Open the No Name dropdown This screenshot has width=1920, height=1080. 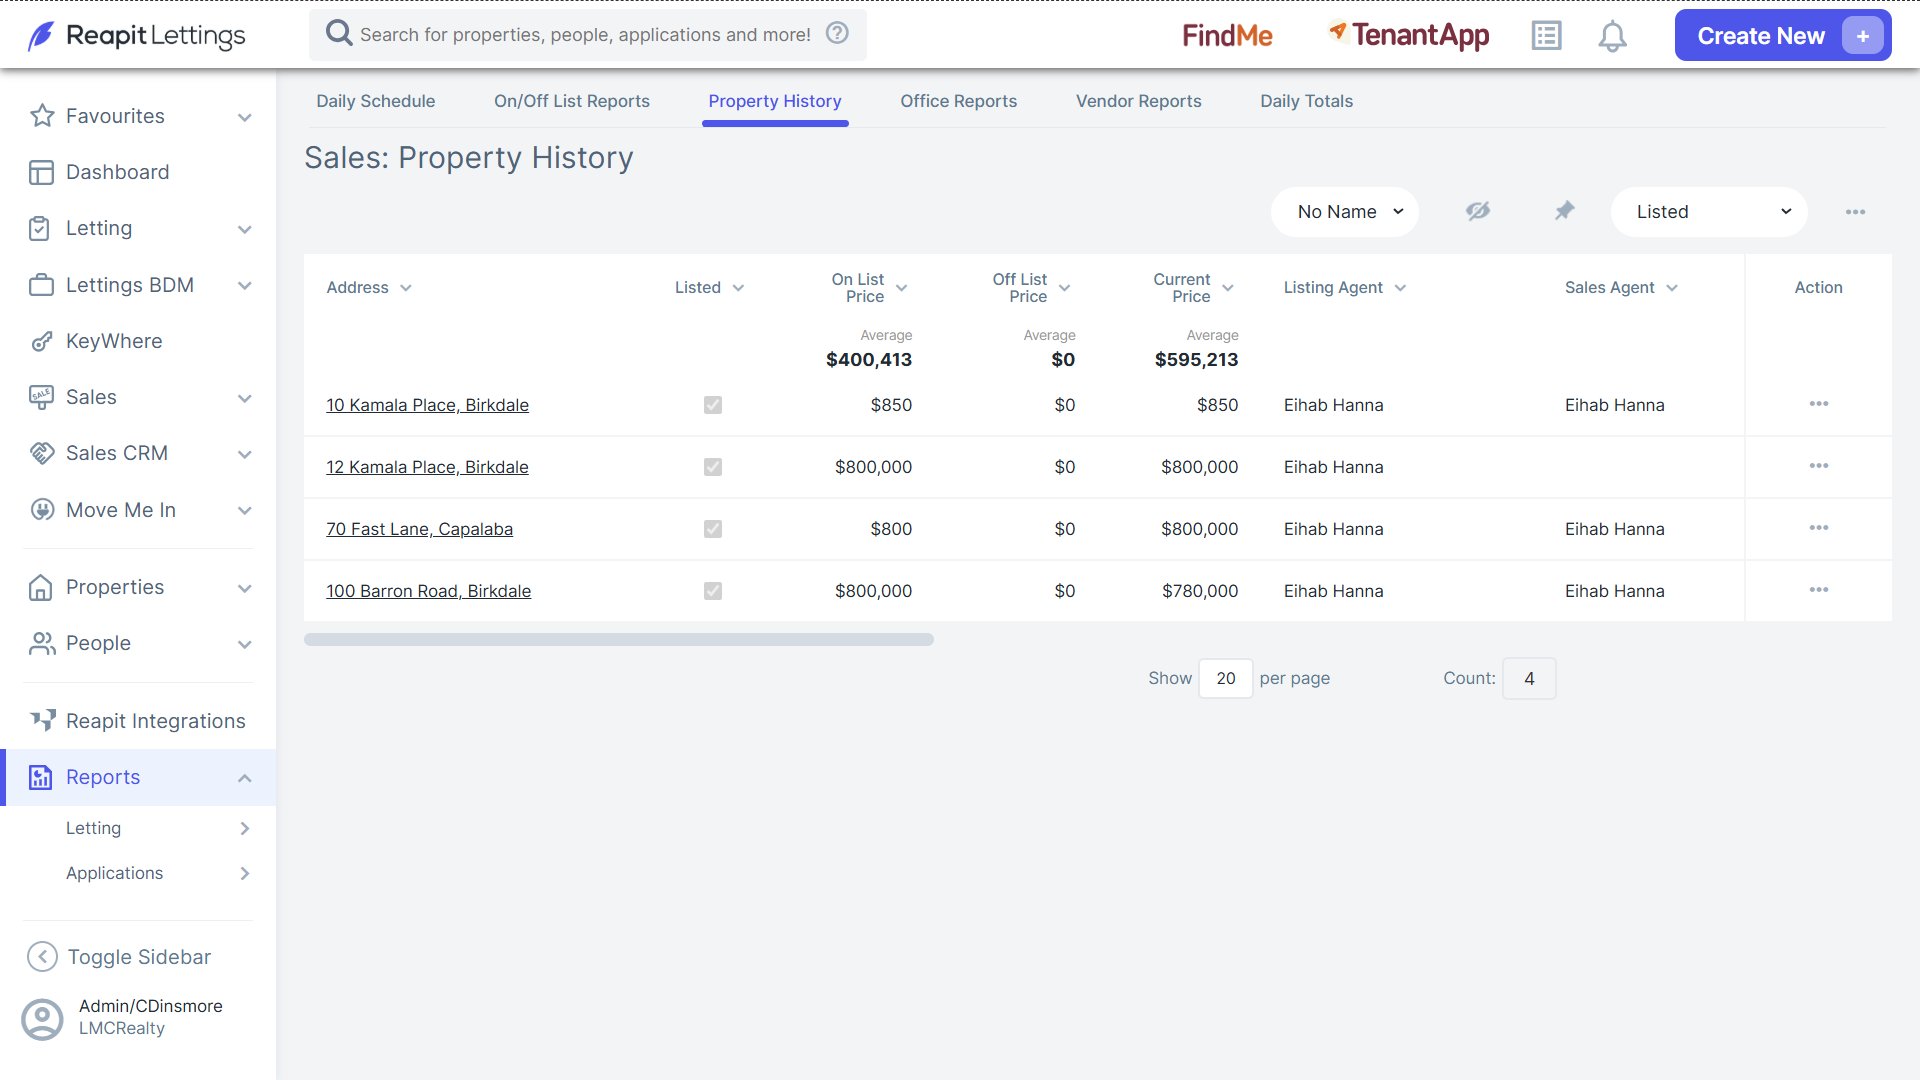1345,212
